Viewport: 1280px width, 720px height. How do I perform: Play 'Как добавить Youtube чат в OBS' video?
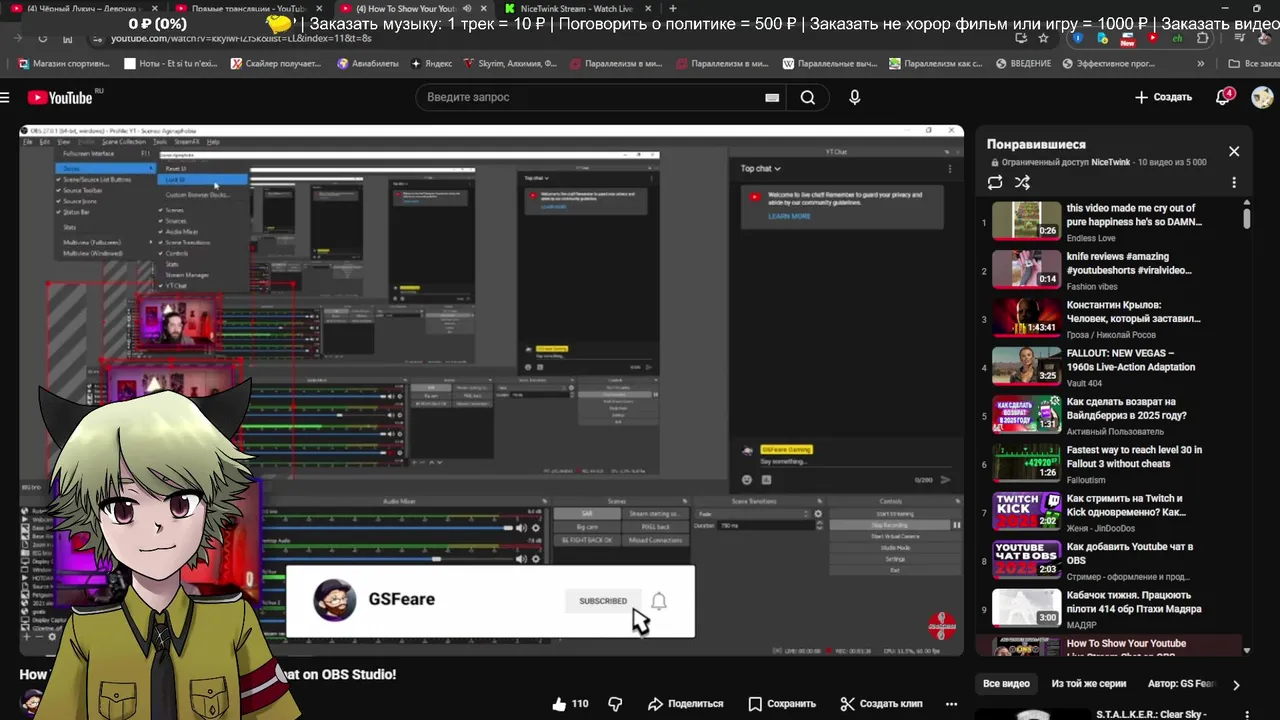point(1110,560)
